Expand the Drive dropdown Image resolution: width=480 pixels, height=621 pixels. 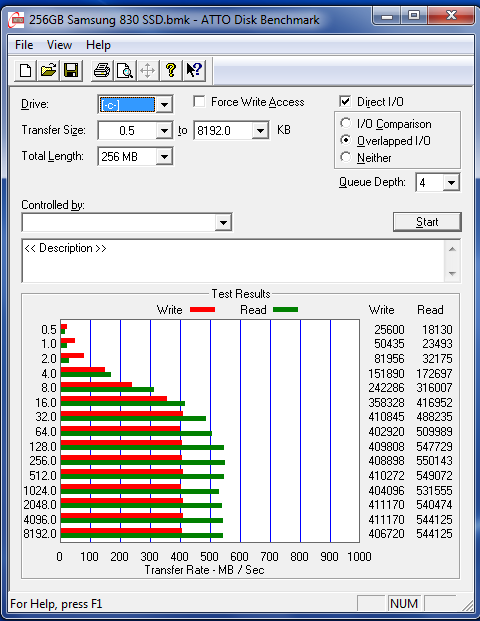(x=164, y=105)
